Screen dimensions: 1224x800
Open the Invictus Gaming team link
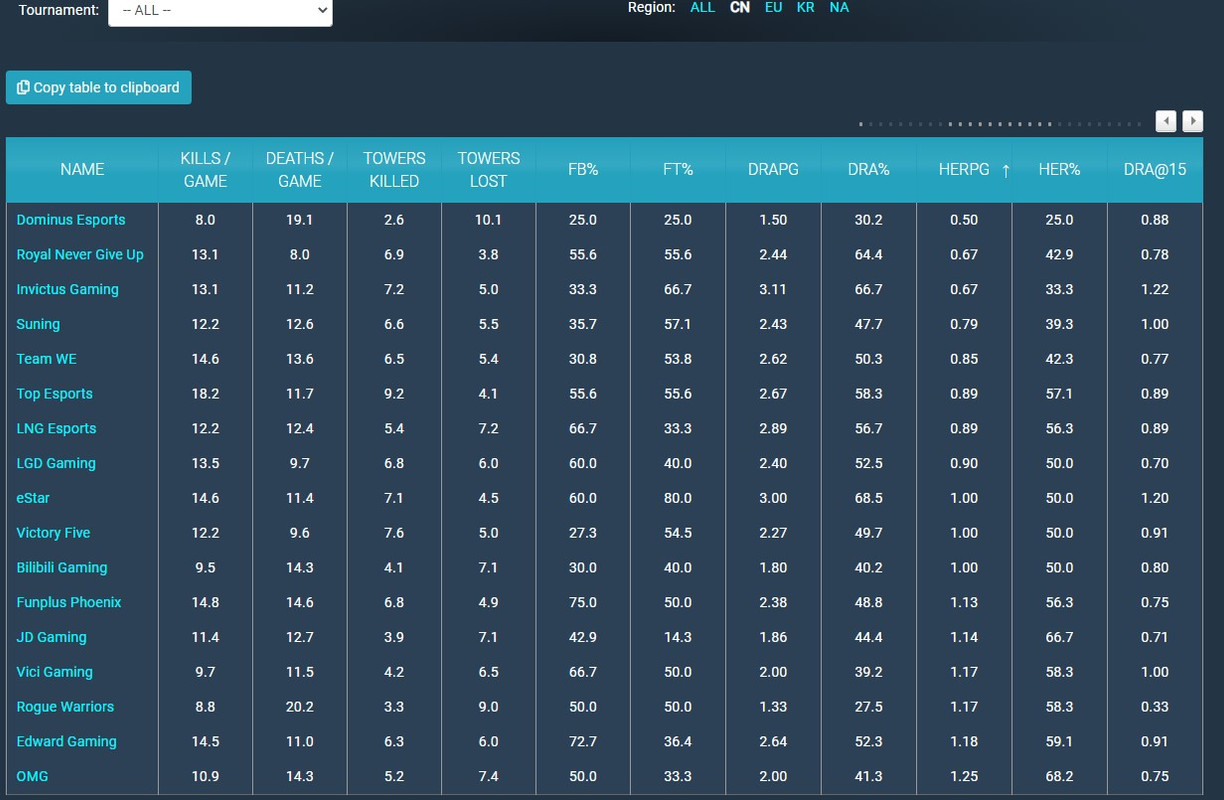point(67,289)
